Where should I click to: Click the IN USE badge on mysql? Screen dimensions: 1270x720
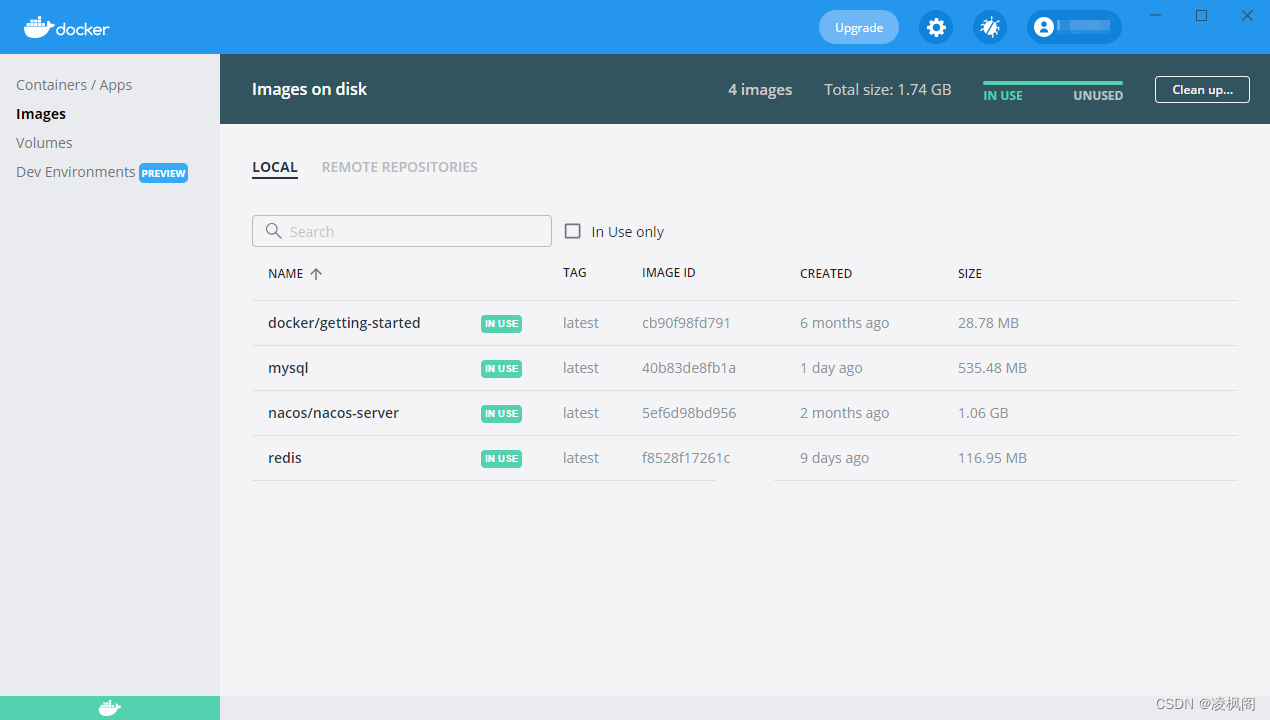pyautogui.click(x=501, y=368)
